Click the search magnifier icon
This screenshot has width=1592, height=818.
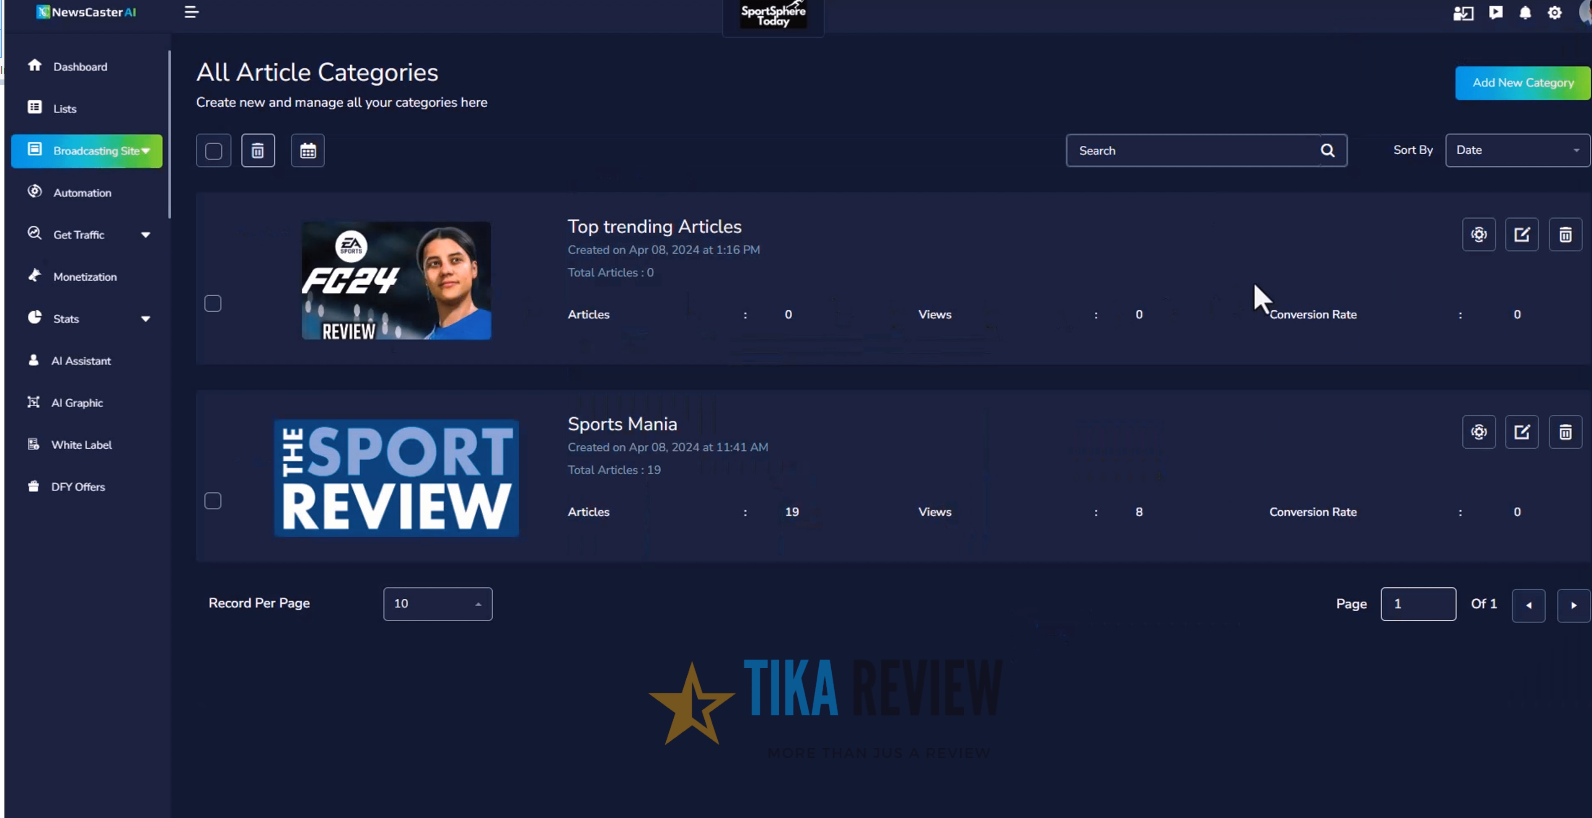[x=1327, y=151]
